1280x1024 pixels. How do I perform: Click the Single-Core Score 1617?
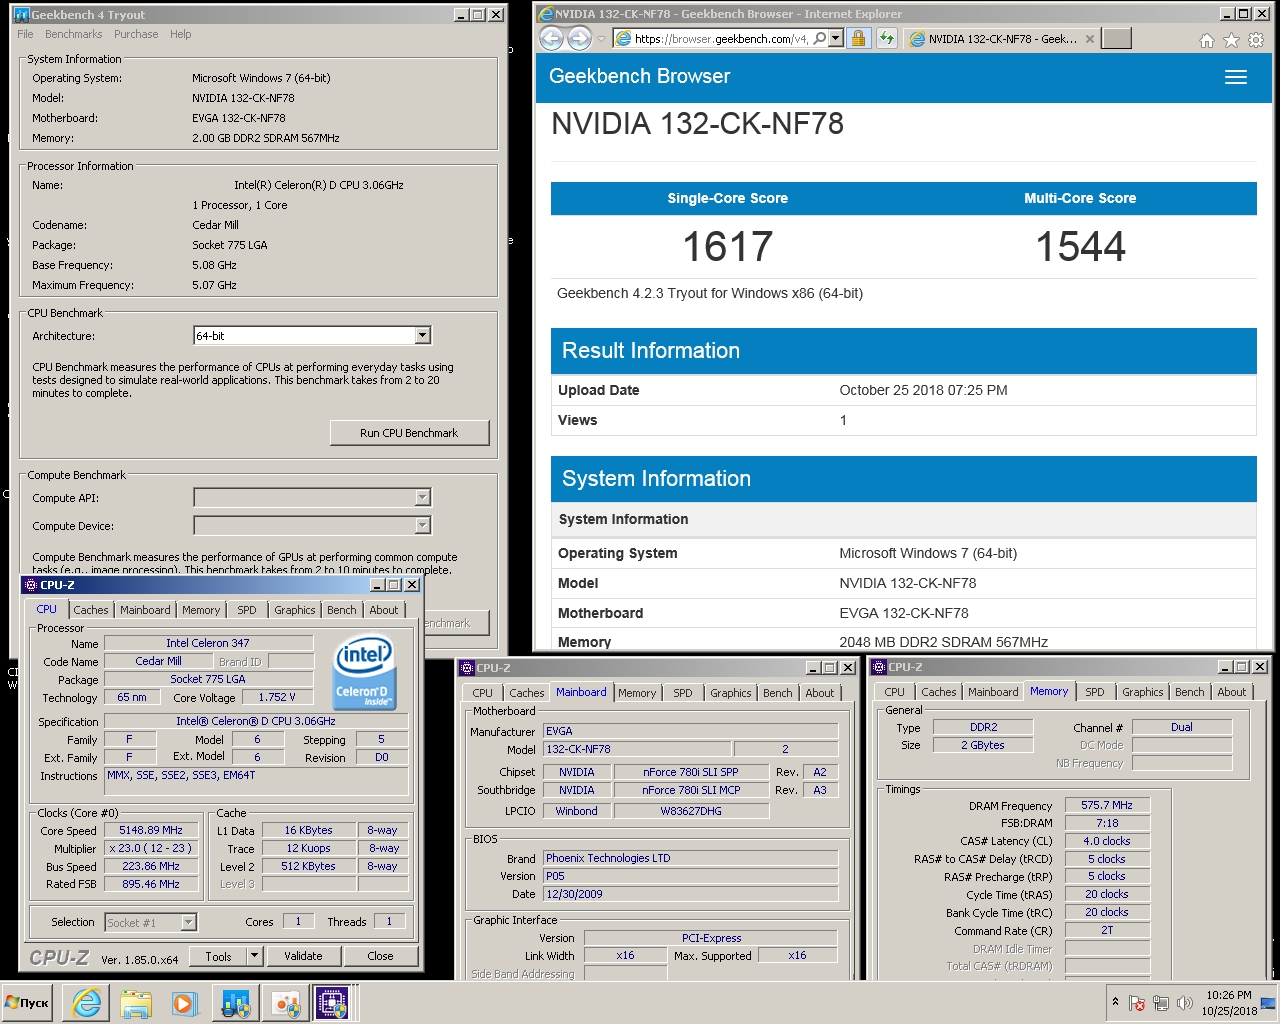click(x=728, y=246)
